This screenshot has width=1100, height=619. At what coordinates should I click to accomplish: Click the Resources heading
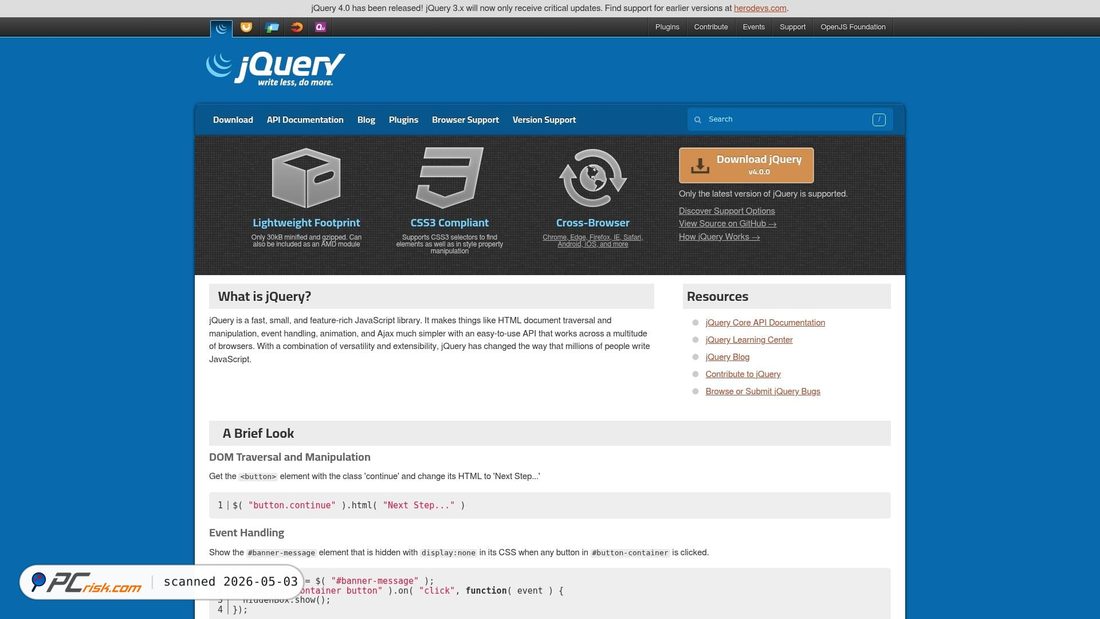tap(718, 296)
